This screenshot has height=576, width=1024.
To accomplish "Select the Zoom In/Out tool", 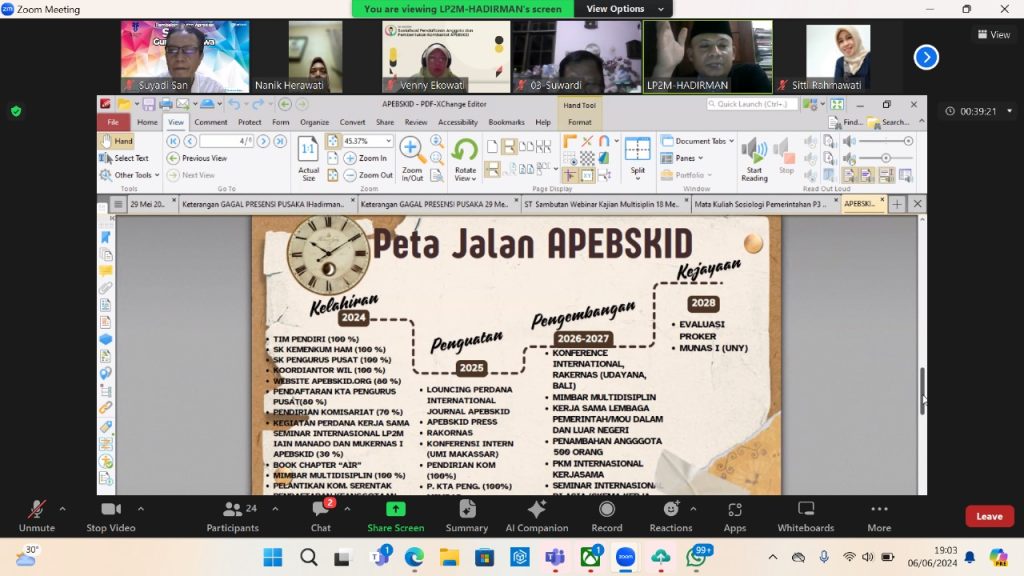I will [411, 158].
